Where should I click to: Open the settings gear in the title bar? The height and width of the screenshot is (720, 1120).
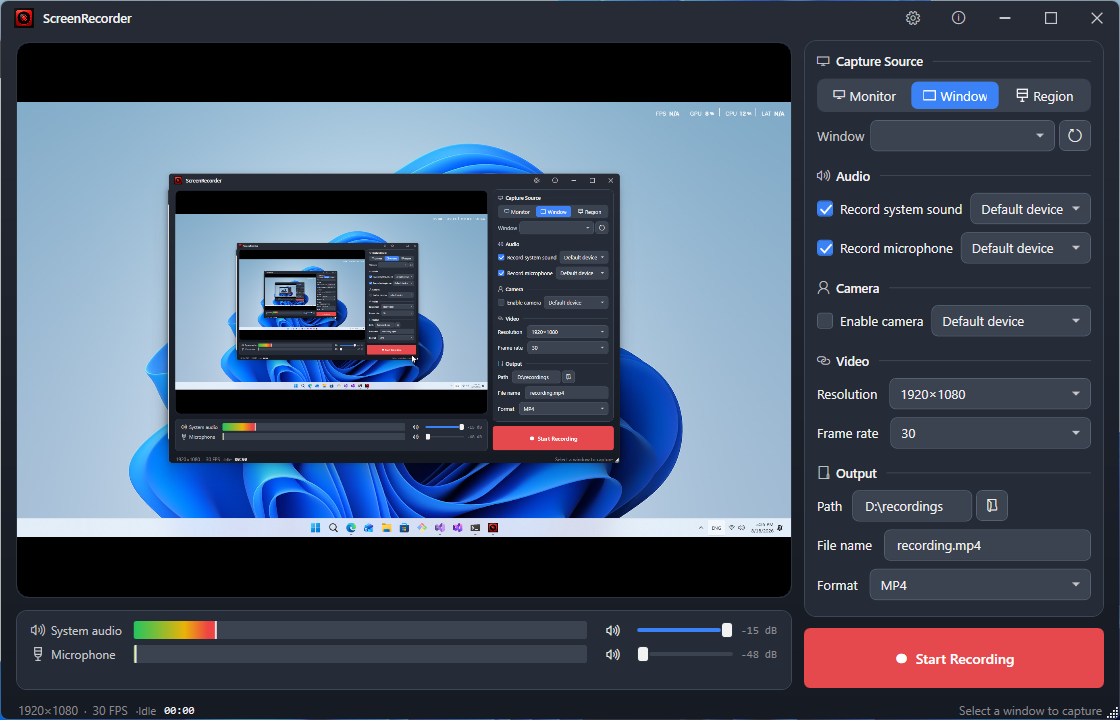[x=913, y=19]
